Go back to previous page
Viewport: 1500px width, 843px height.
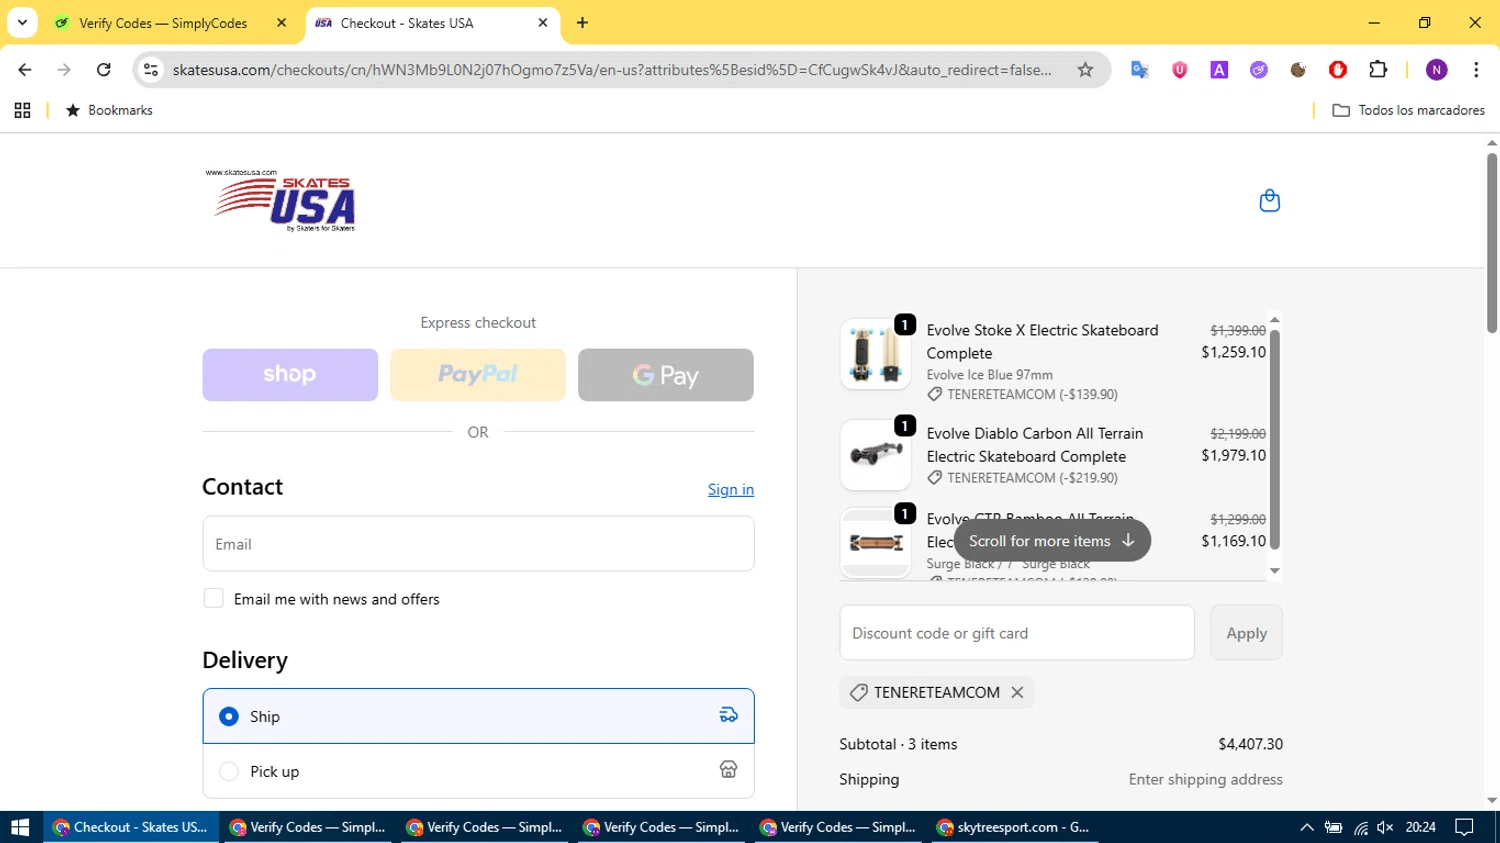click(25, 70)
